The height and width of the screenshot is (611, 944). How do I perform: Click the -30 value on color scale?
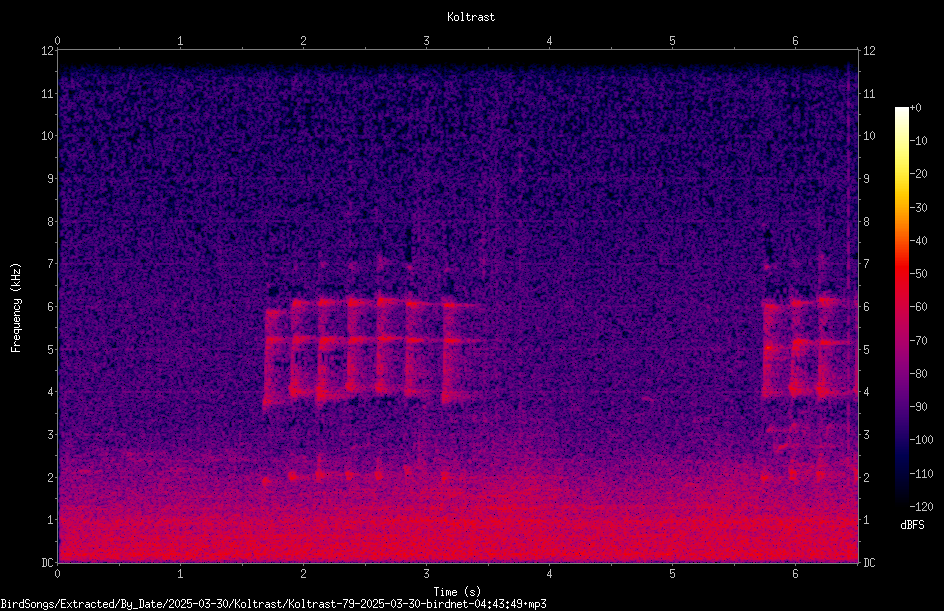click(919, 208)
